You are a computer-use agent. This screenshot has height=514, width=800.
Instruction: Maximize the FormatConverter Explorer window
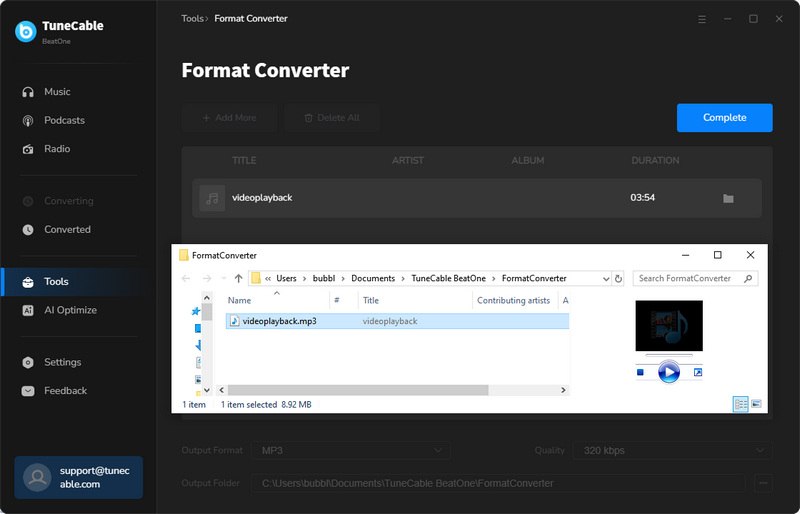717,255
